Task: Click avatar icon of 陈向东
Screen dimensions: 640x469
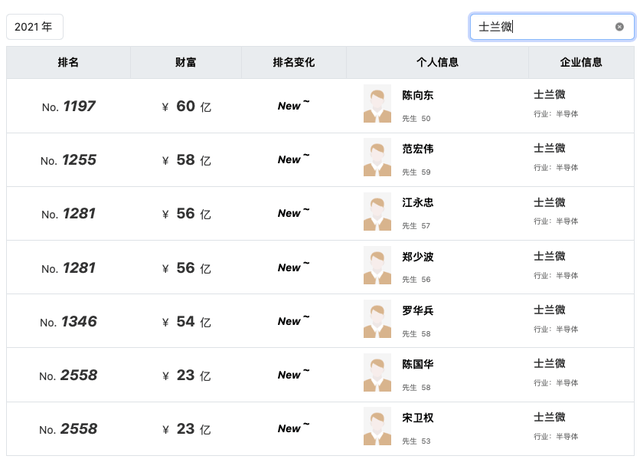Action: (x=377, y=105)
